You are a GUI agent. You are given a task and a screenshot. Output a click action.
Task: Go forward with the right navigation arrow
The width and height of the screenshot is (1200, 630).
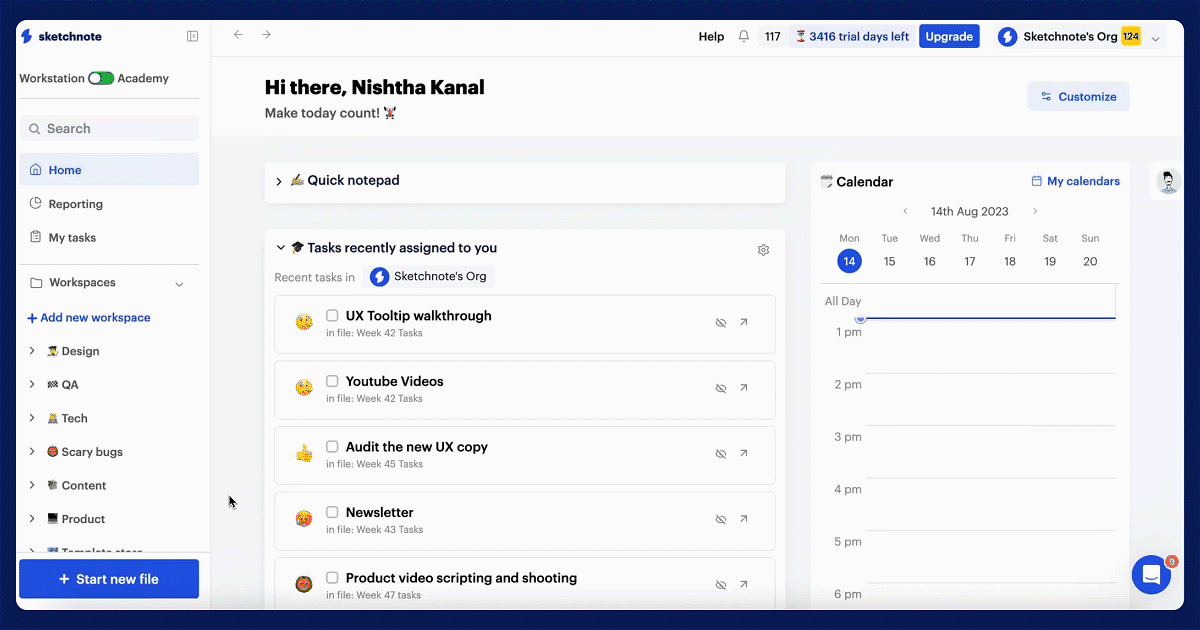tap(266, 35)
